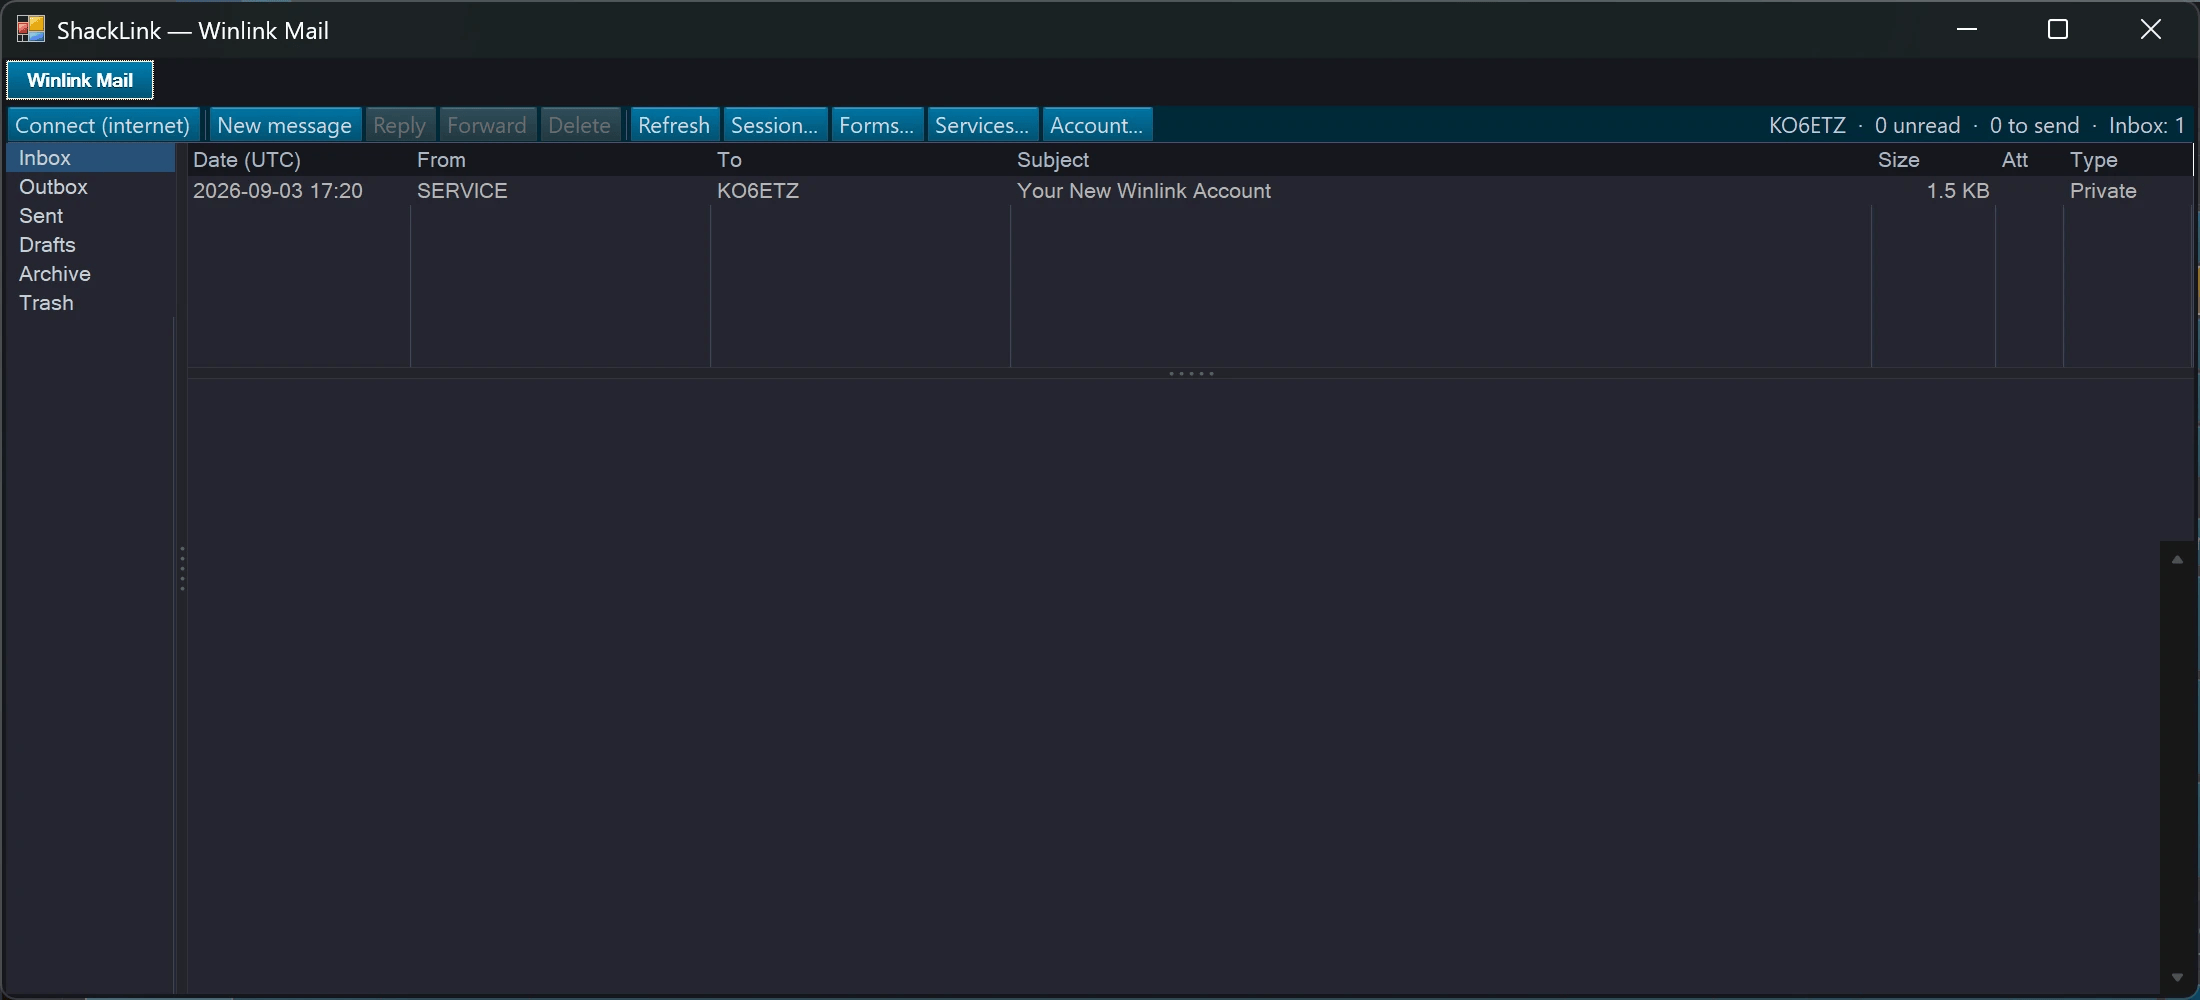The height and width of the screenshot is (1000, 2200).
Task: Click the '0 to send' status text
Action: click(2034, 125)
